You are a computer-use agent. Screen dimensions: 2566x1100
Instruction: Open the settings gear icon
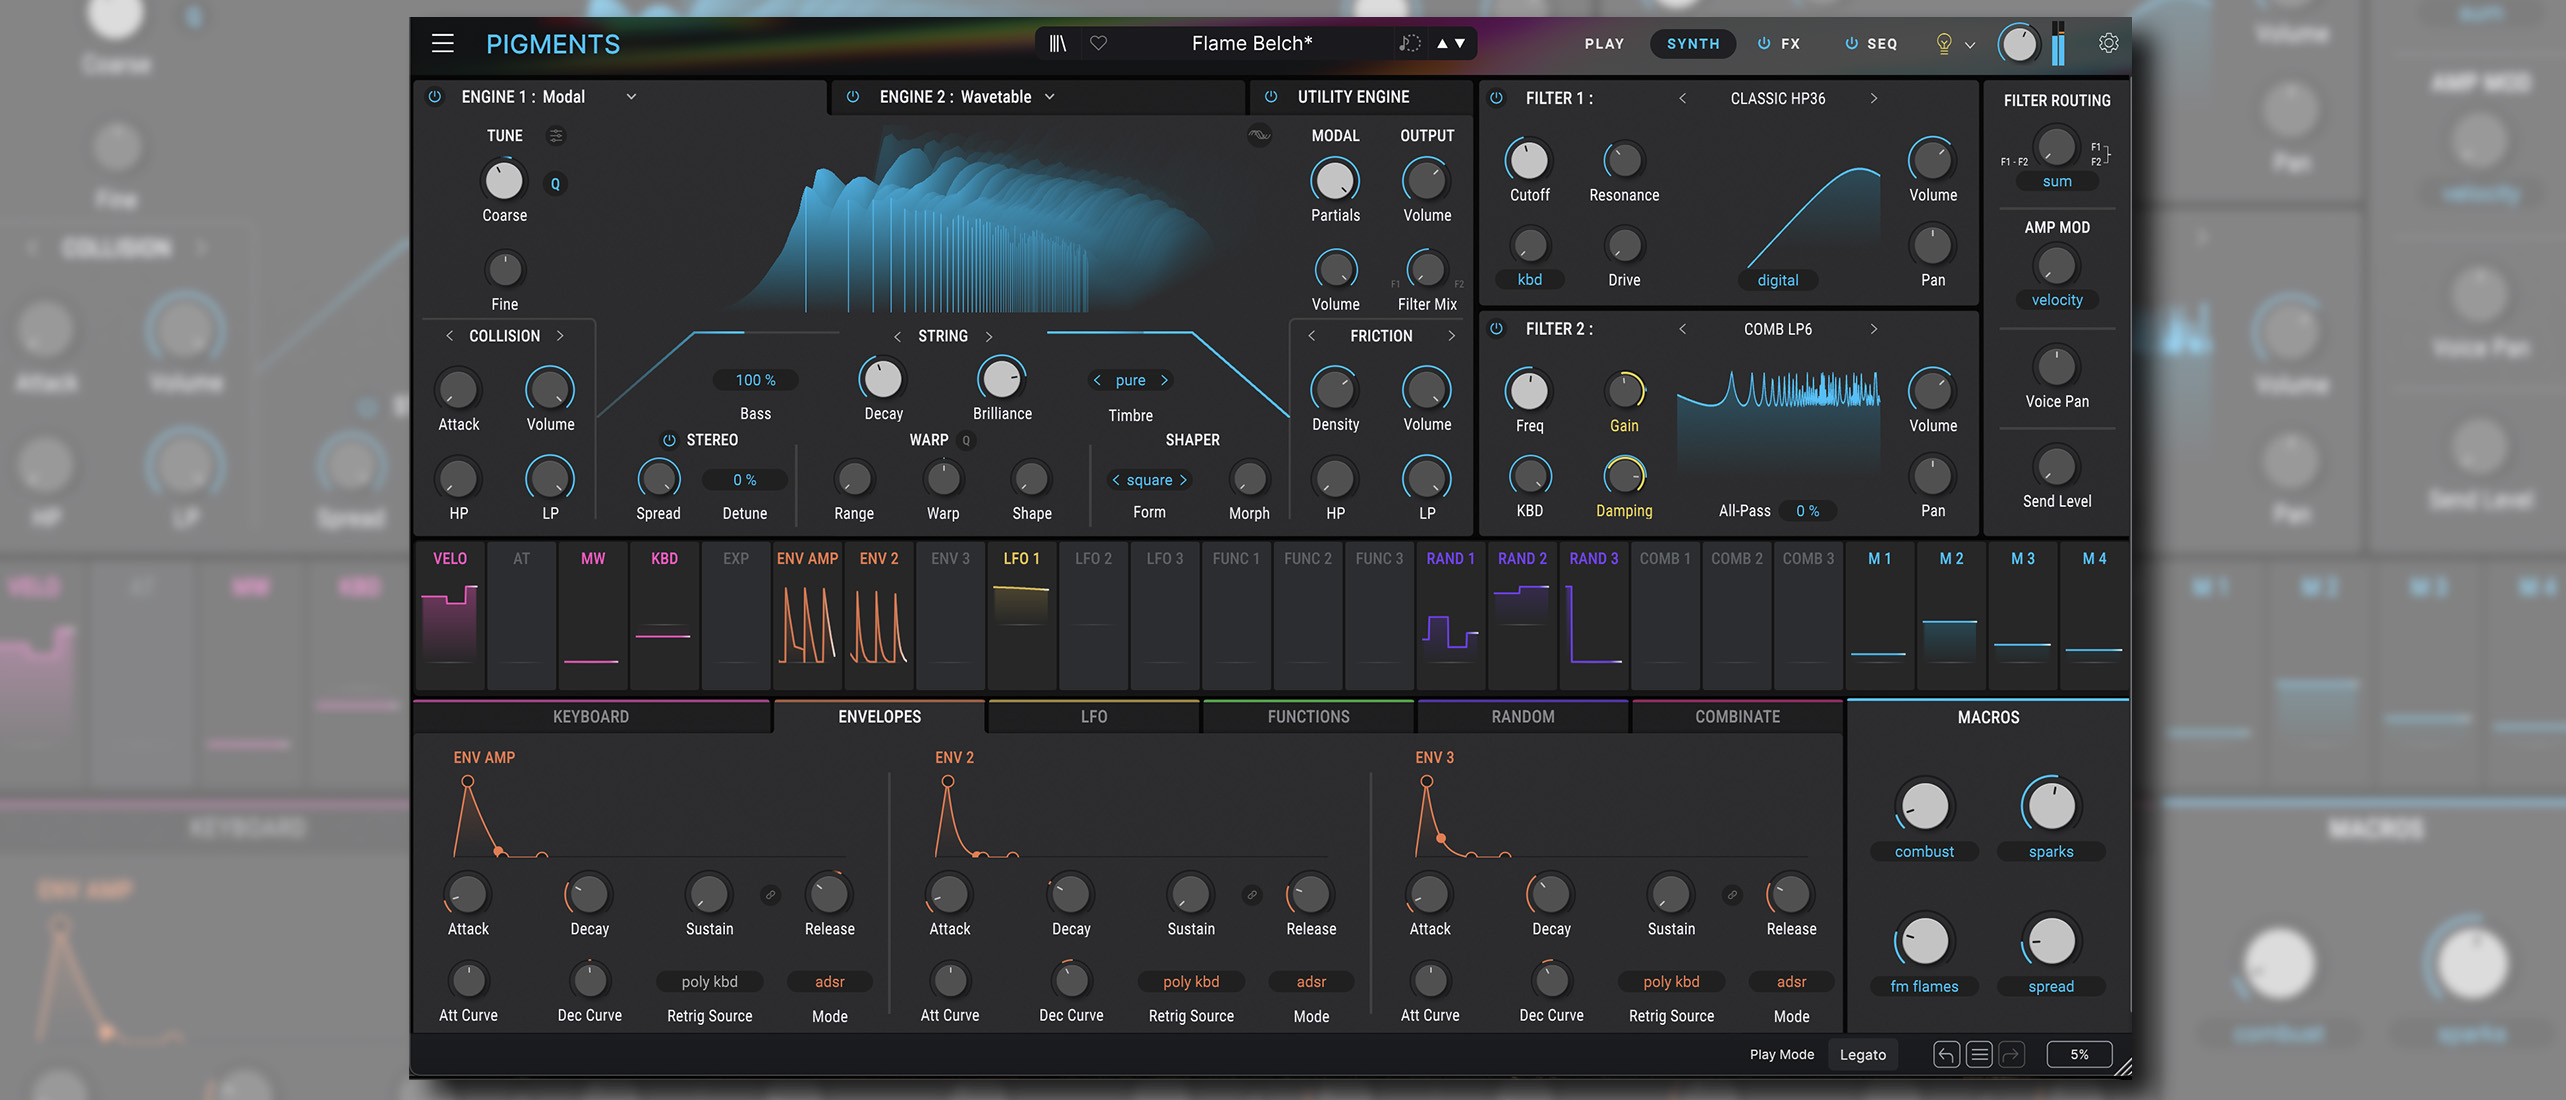pyautogui.click(x=2109, y=43)
